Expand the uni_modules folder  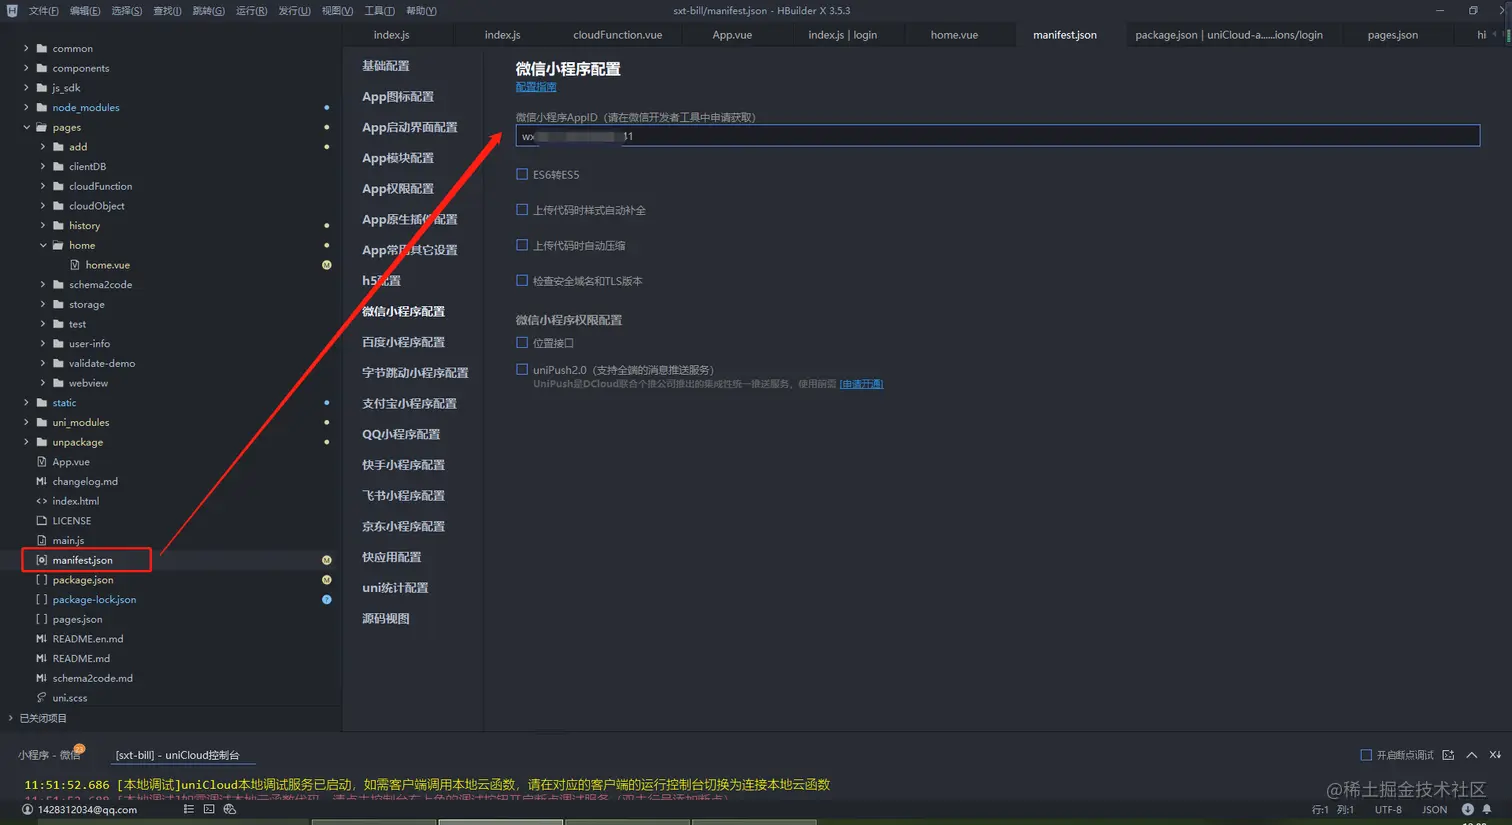coord(26,422)
